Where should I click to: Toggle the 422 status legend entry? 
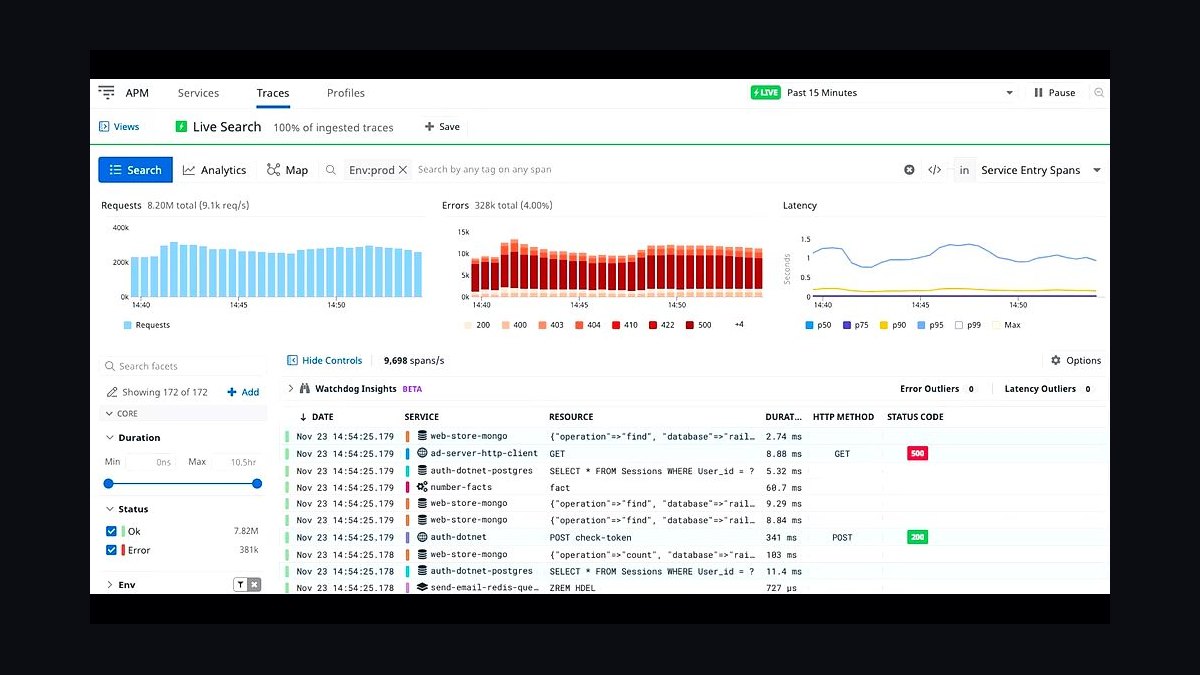662,325
